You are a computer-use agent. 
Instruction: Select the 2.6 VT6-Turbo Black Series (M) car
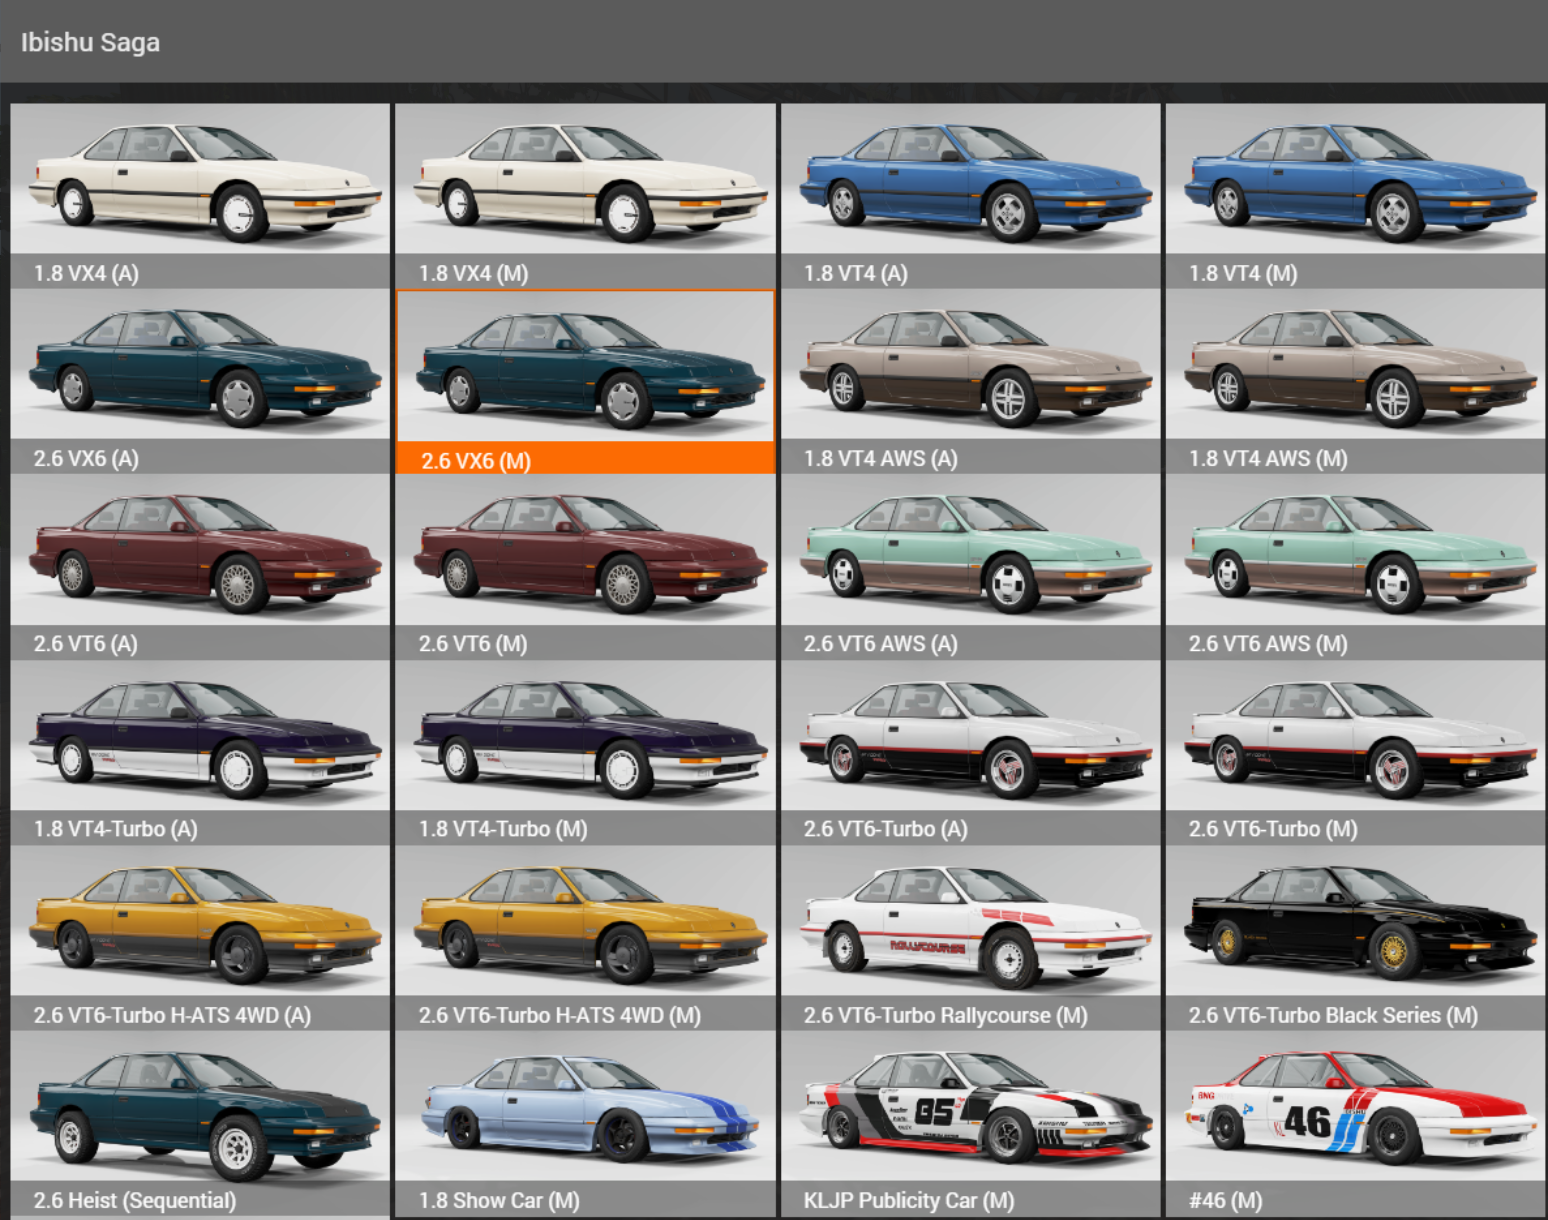coord(1355,938)
